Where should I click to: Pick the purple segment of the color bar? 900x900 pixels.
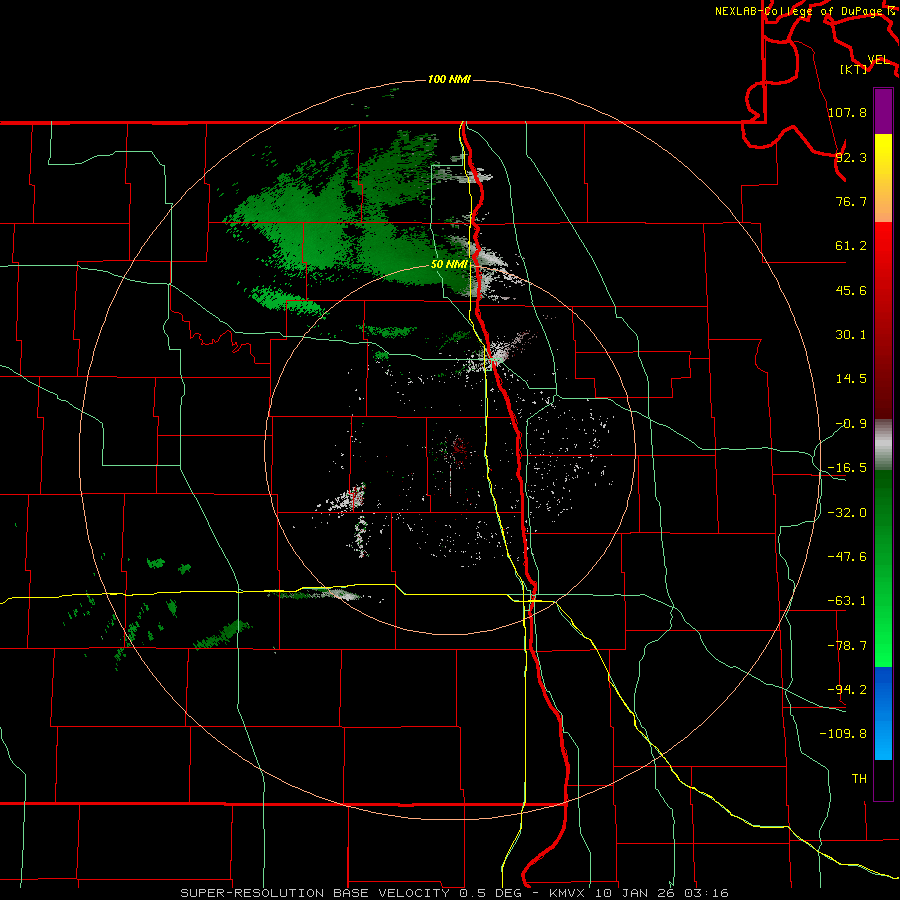pyautogui.click(x=883, y=111)
